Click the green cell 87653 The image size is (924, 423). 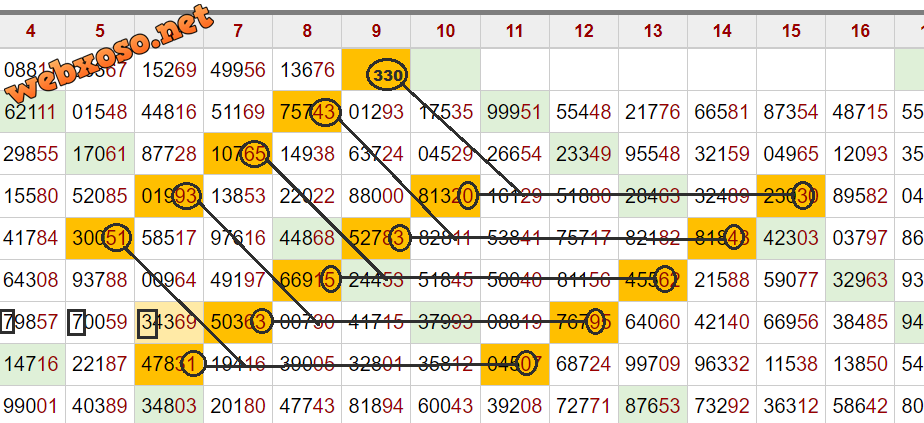(x=652, y=406)
